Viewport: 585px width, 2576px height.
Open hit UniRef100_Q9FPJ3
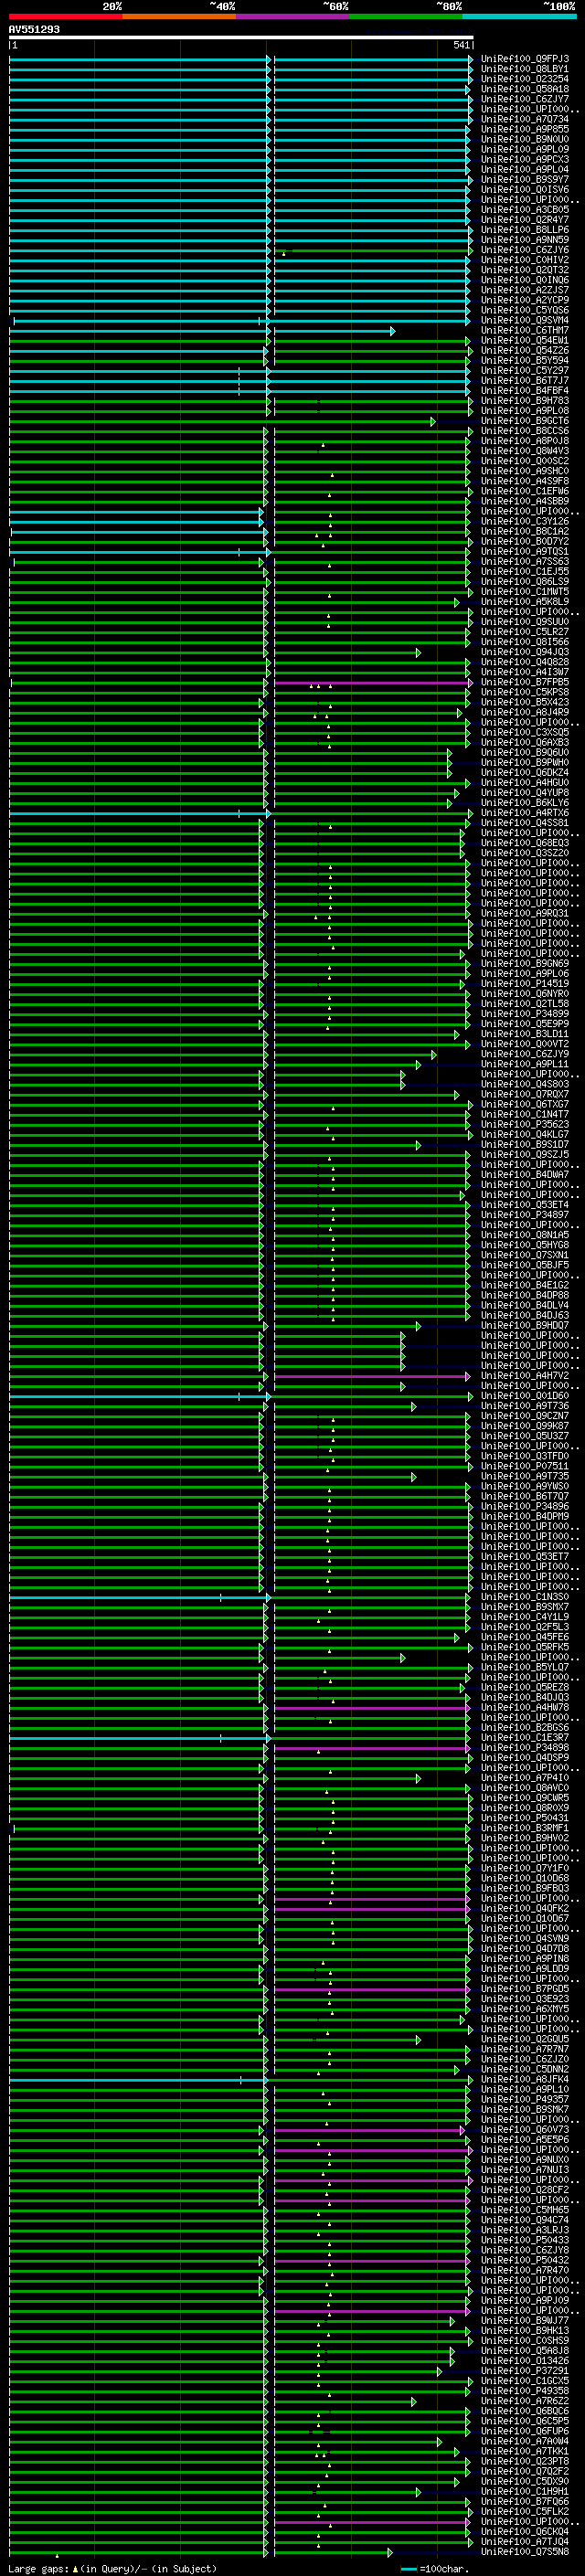point(524,59)
